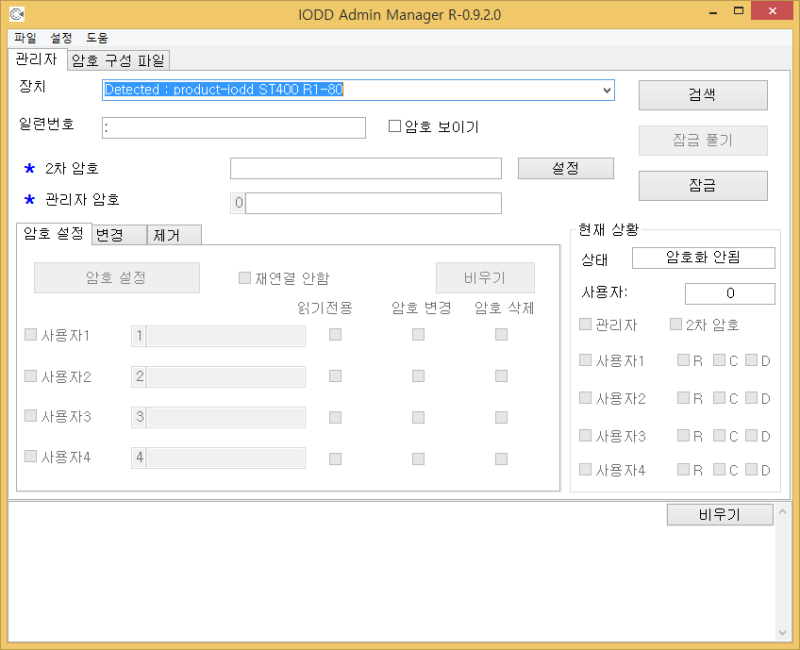Toggle the 사용자1 checkbox in password panel
Image resolution: width=800 pixels, height=650 pixels.
[x=31, y=335]
